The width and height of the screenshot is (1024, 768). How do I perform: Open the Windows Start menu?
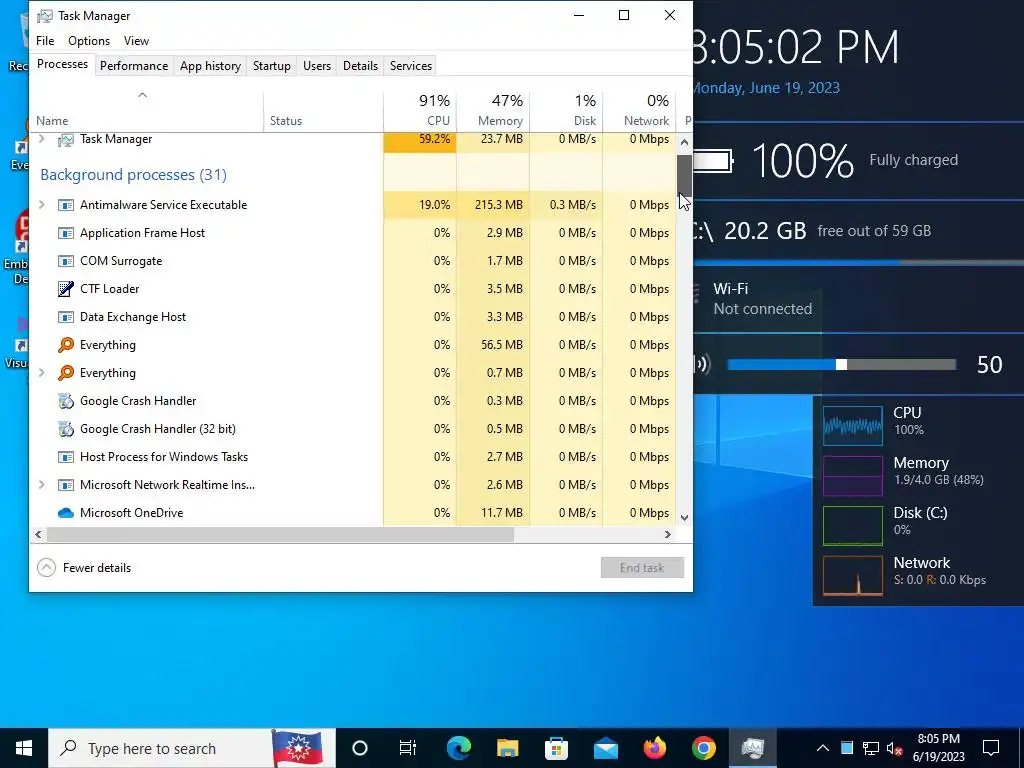[24, 748]
